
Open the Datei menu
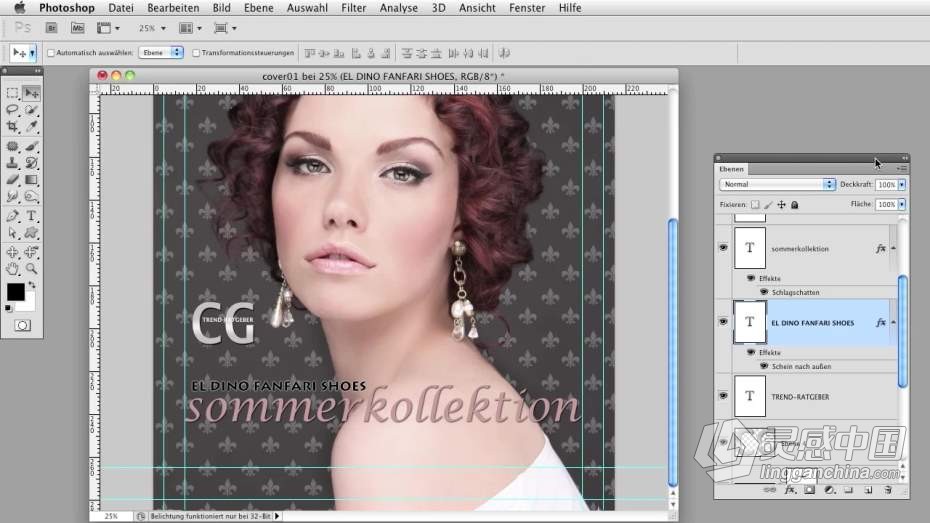tap(121, 8)
